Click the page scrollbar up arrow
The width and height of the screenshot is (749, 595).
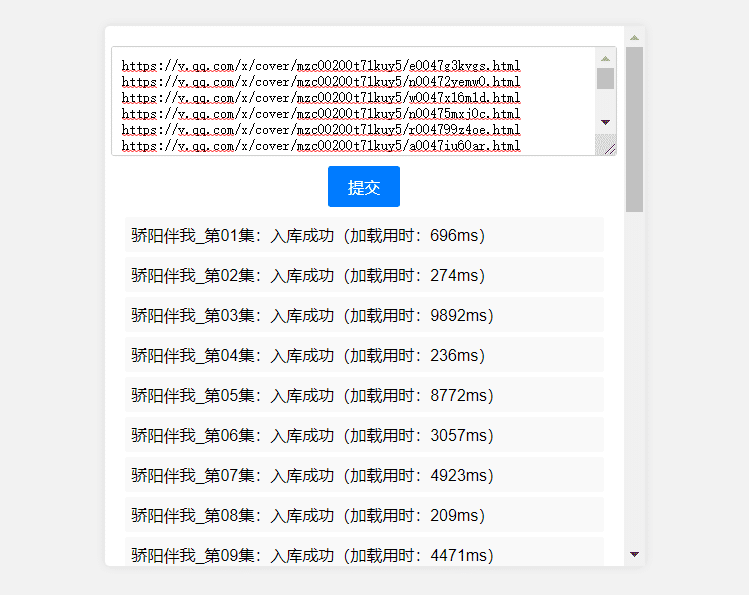click(x=634, y=37)
